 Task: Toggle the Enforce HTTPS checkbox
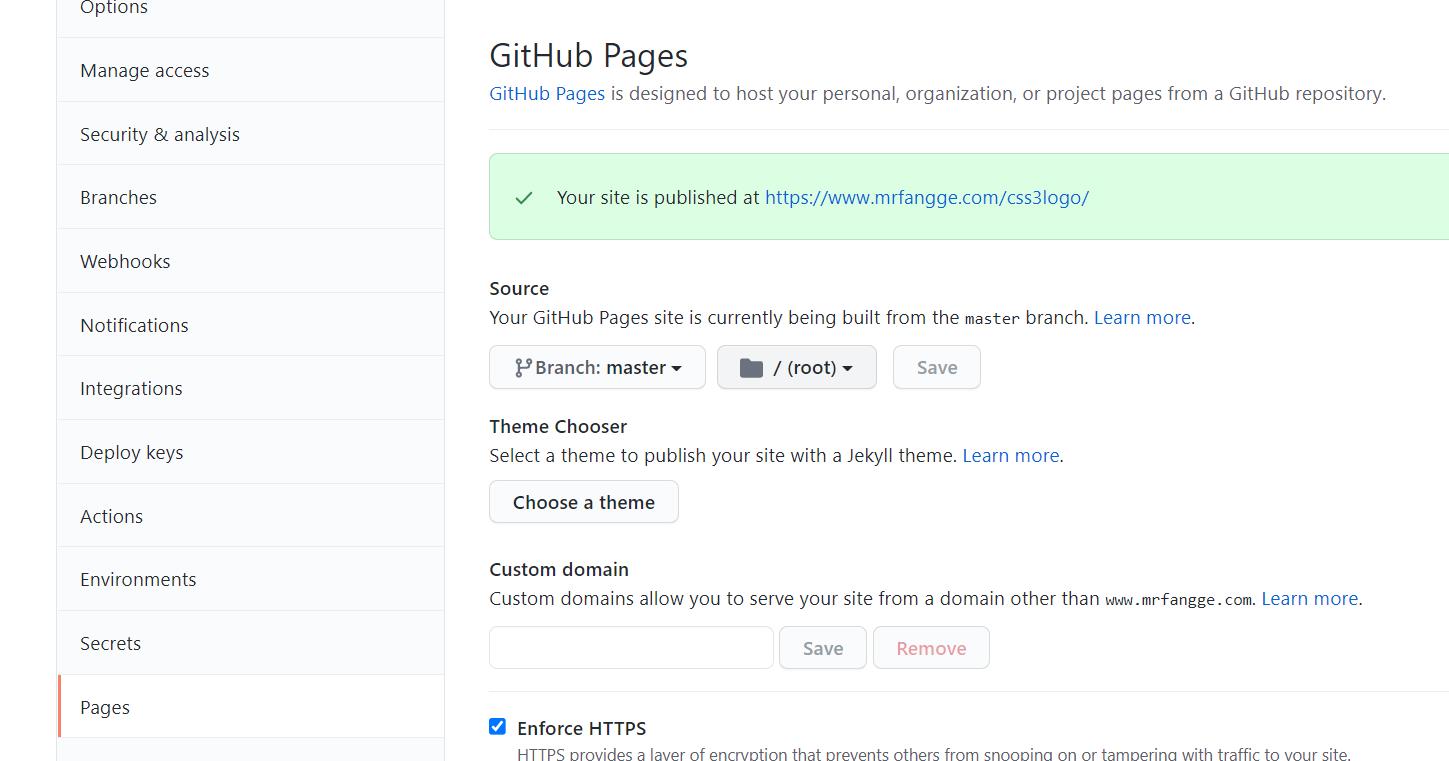(497, 726)
